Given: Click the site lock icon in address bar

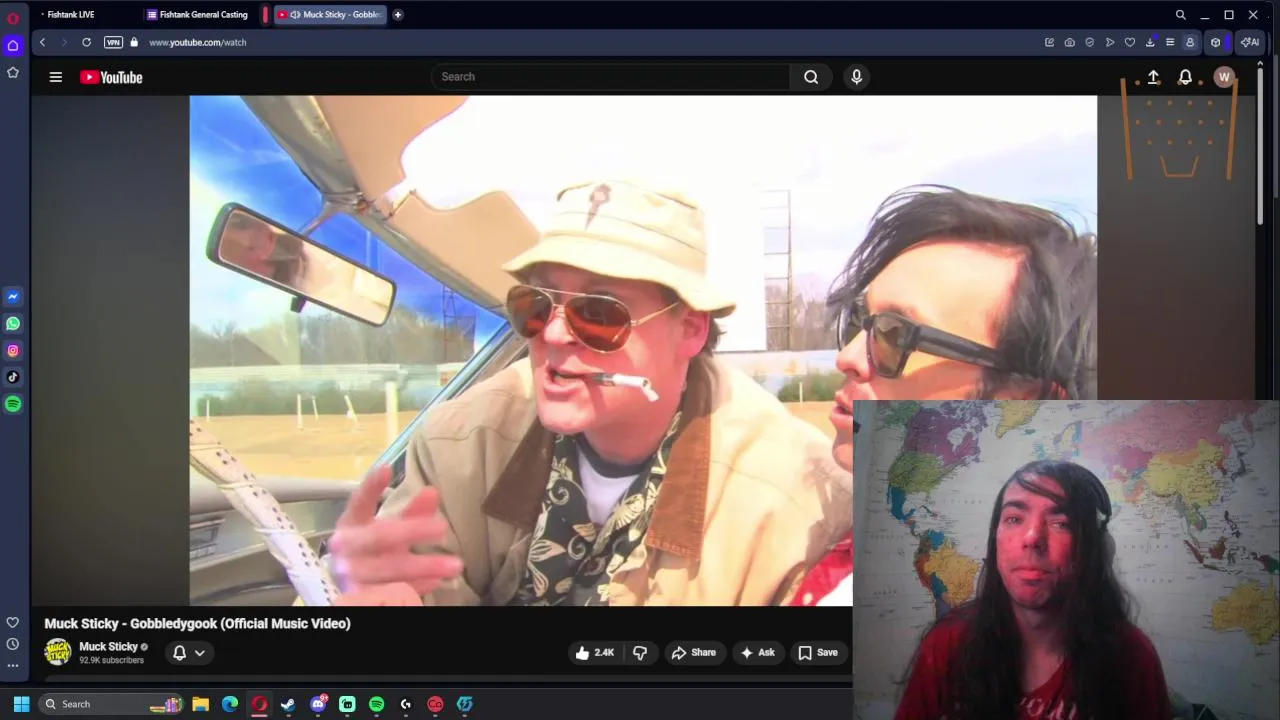Looking at the screenshot, I should click(x=134, y=42).
